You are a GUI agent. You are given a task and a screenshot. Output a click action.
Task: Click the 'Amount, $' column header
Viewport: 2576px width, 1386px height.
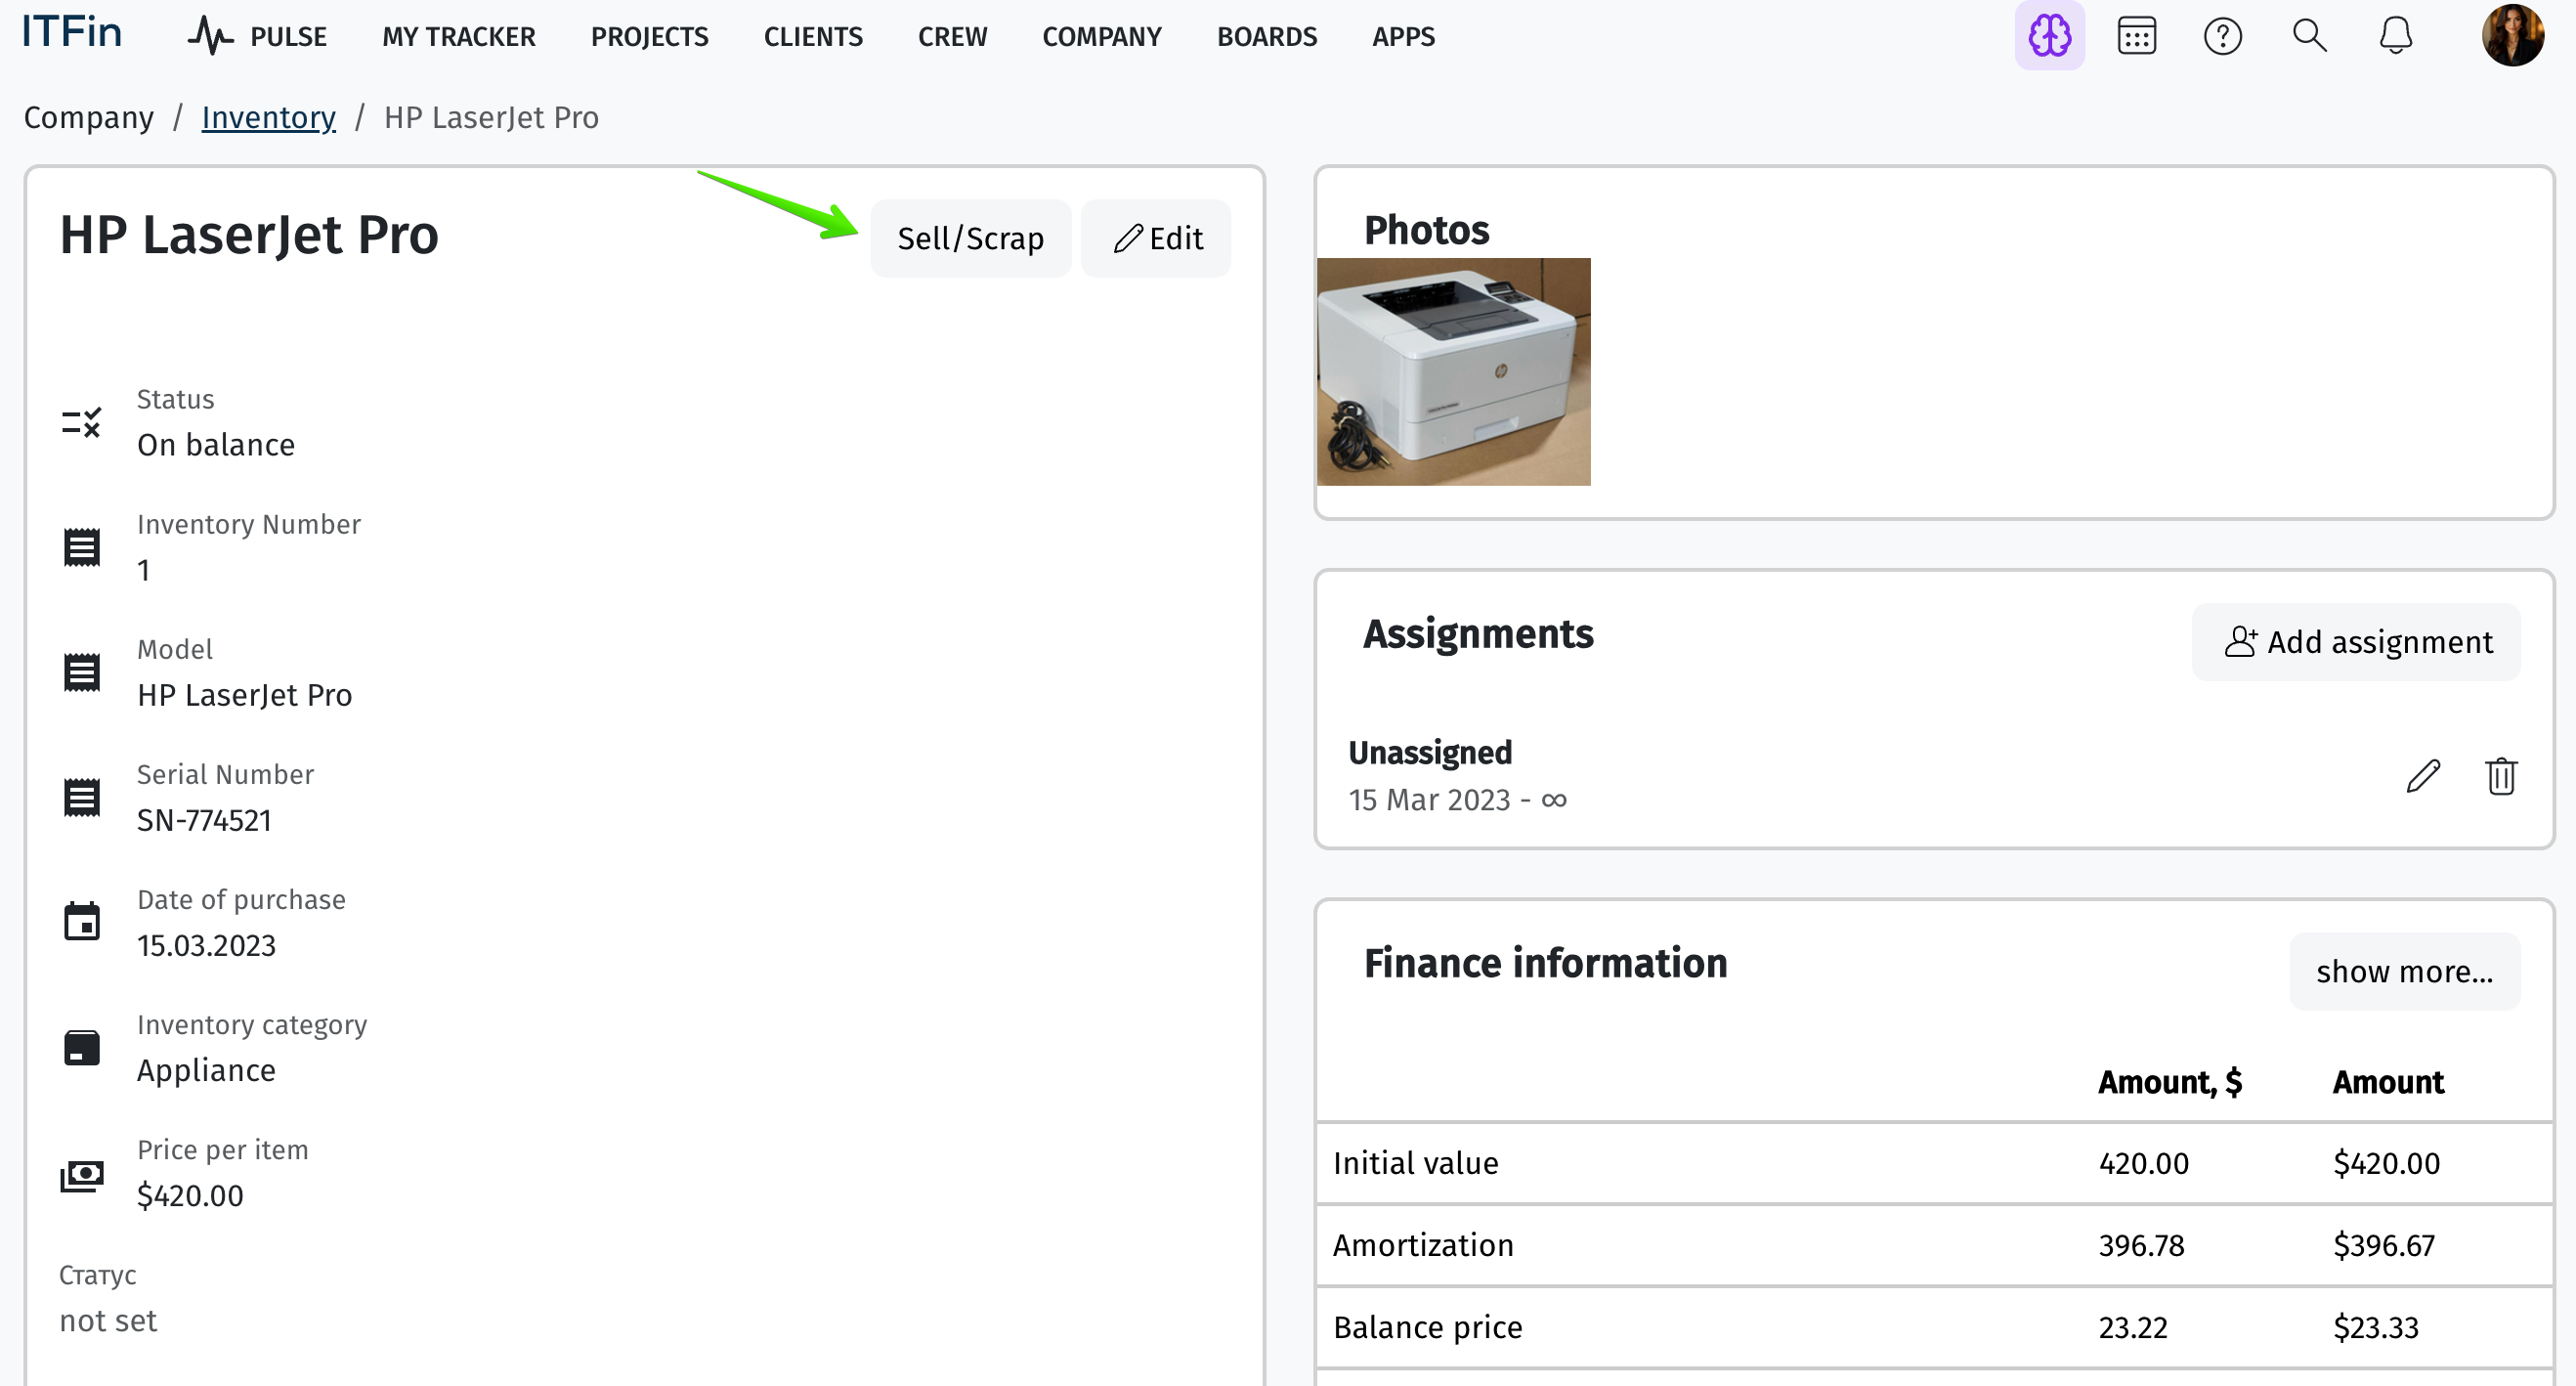[x=2170, y=1082]
